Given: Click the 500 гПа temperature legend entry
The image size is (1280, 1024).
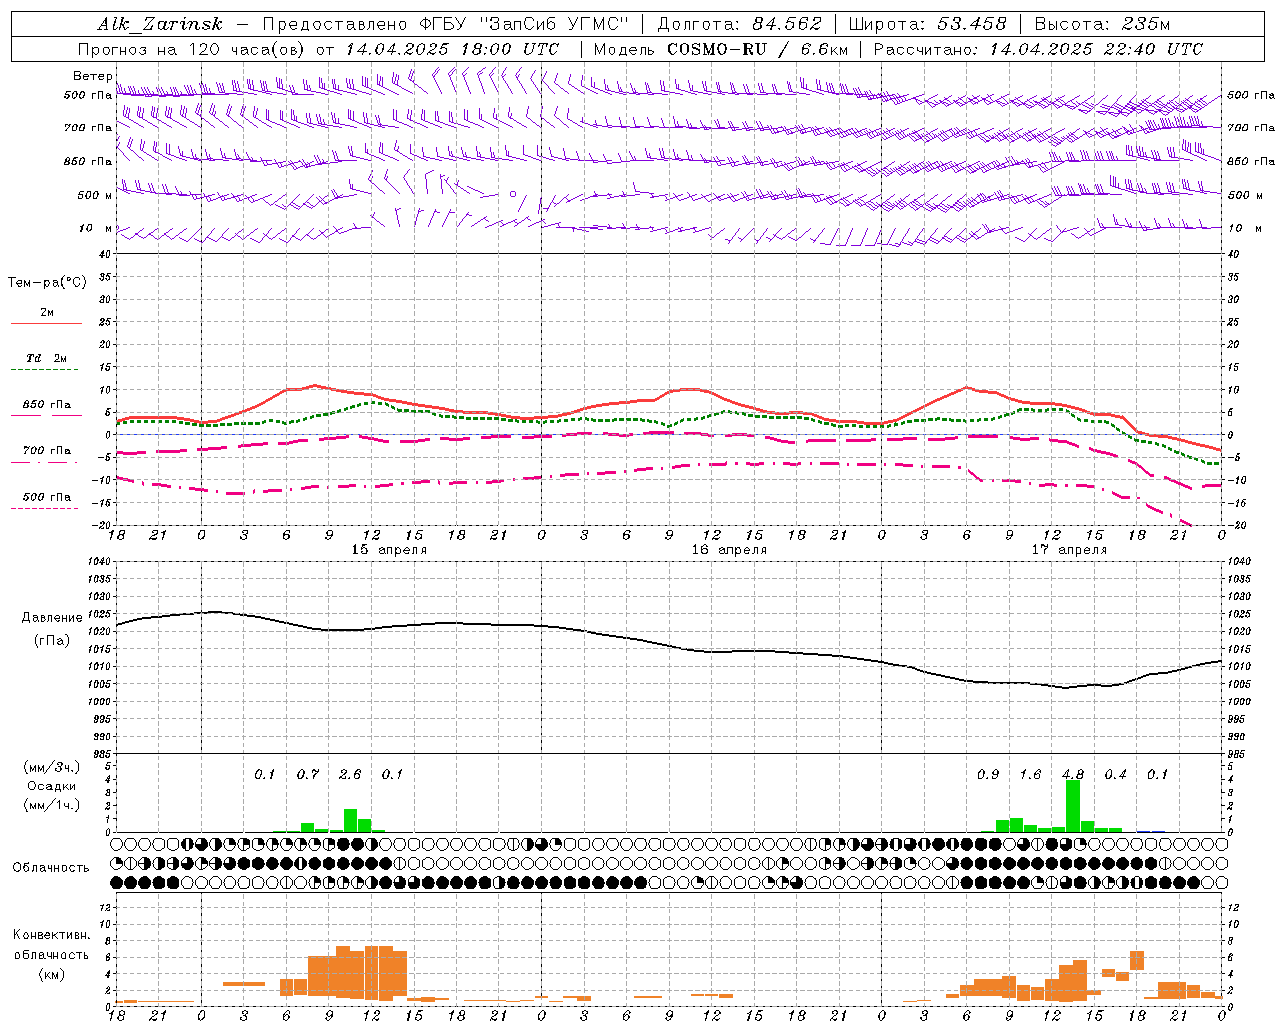Looking at the screenshot, I should pos(47,497).
